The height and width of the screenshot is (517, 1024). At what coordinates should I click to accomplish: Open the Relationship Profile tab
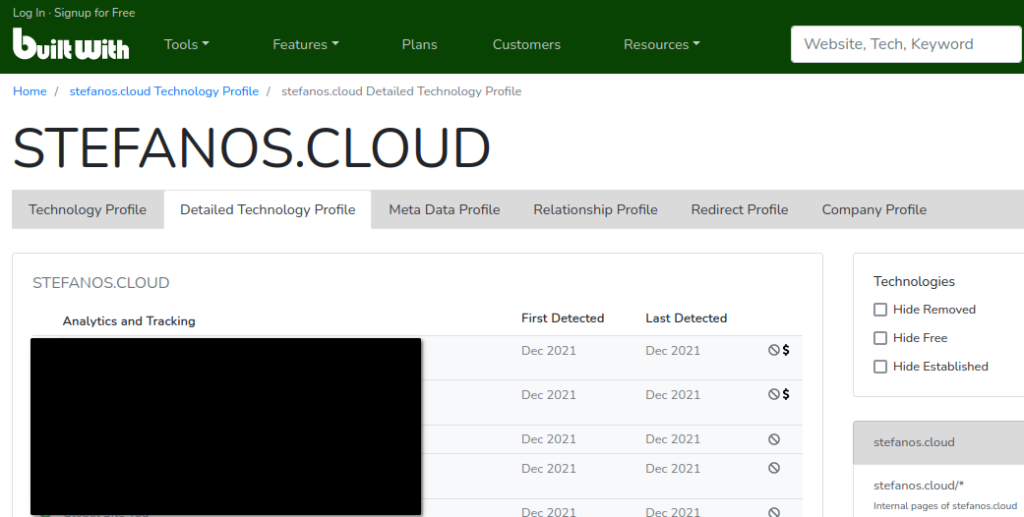(x=596, y=210)
